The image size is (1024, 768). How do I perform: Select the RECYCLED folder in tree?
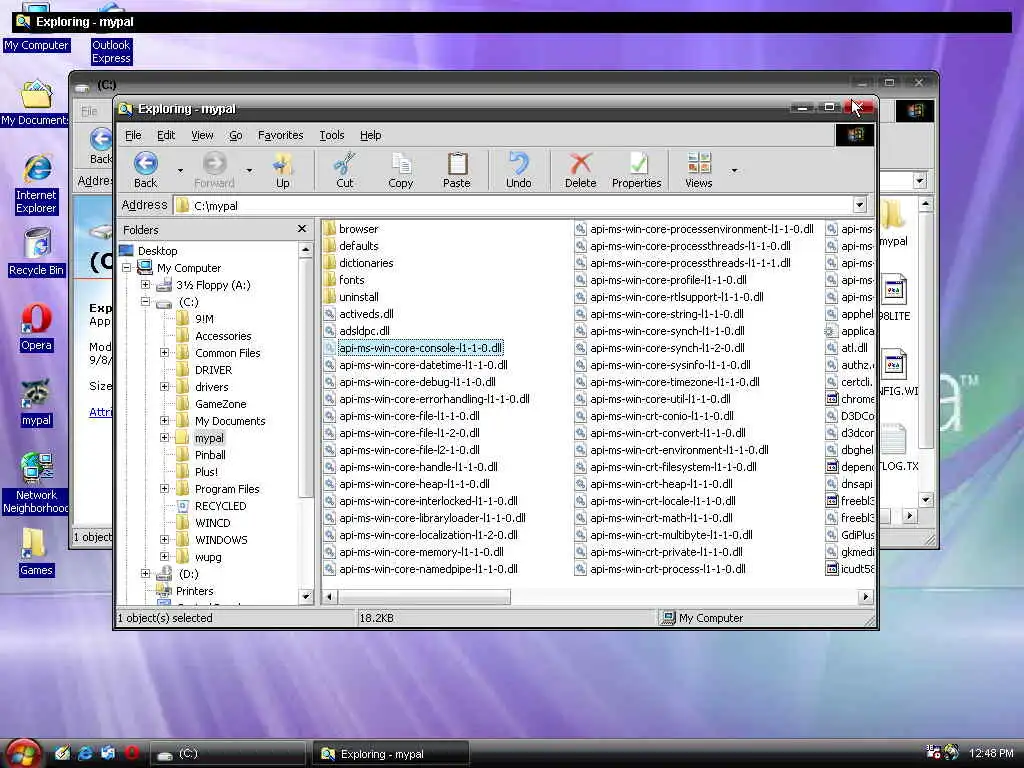pos(220,505)
